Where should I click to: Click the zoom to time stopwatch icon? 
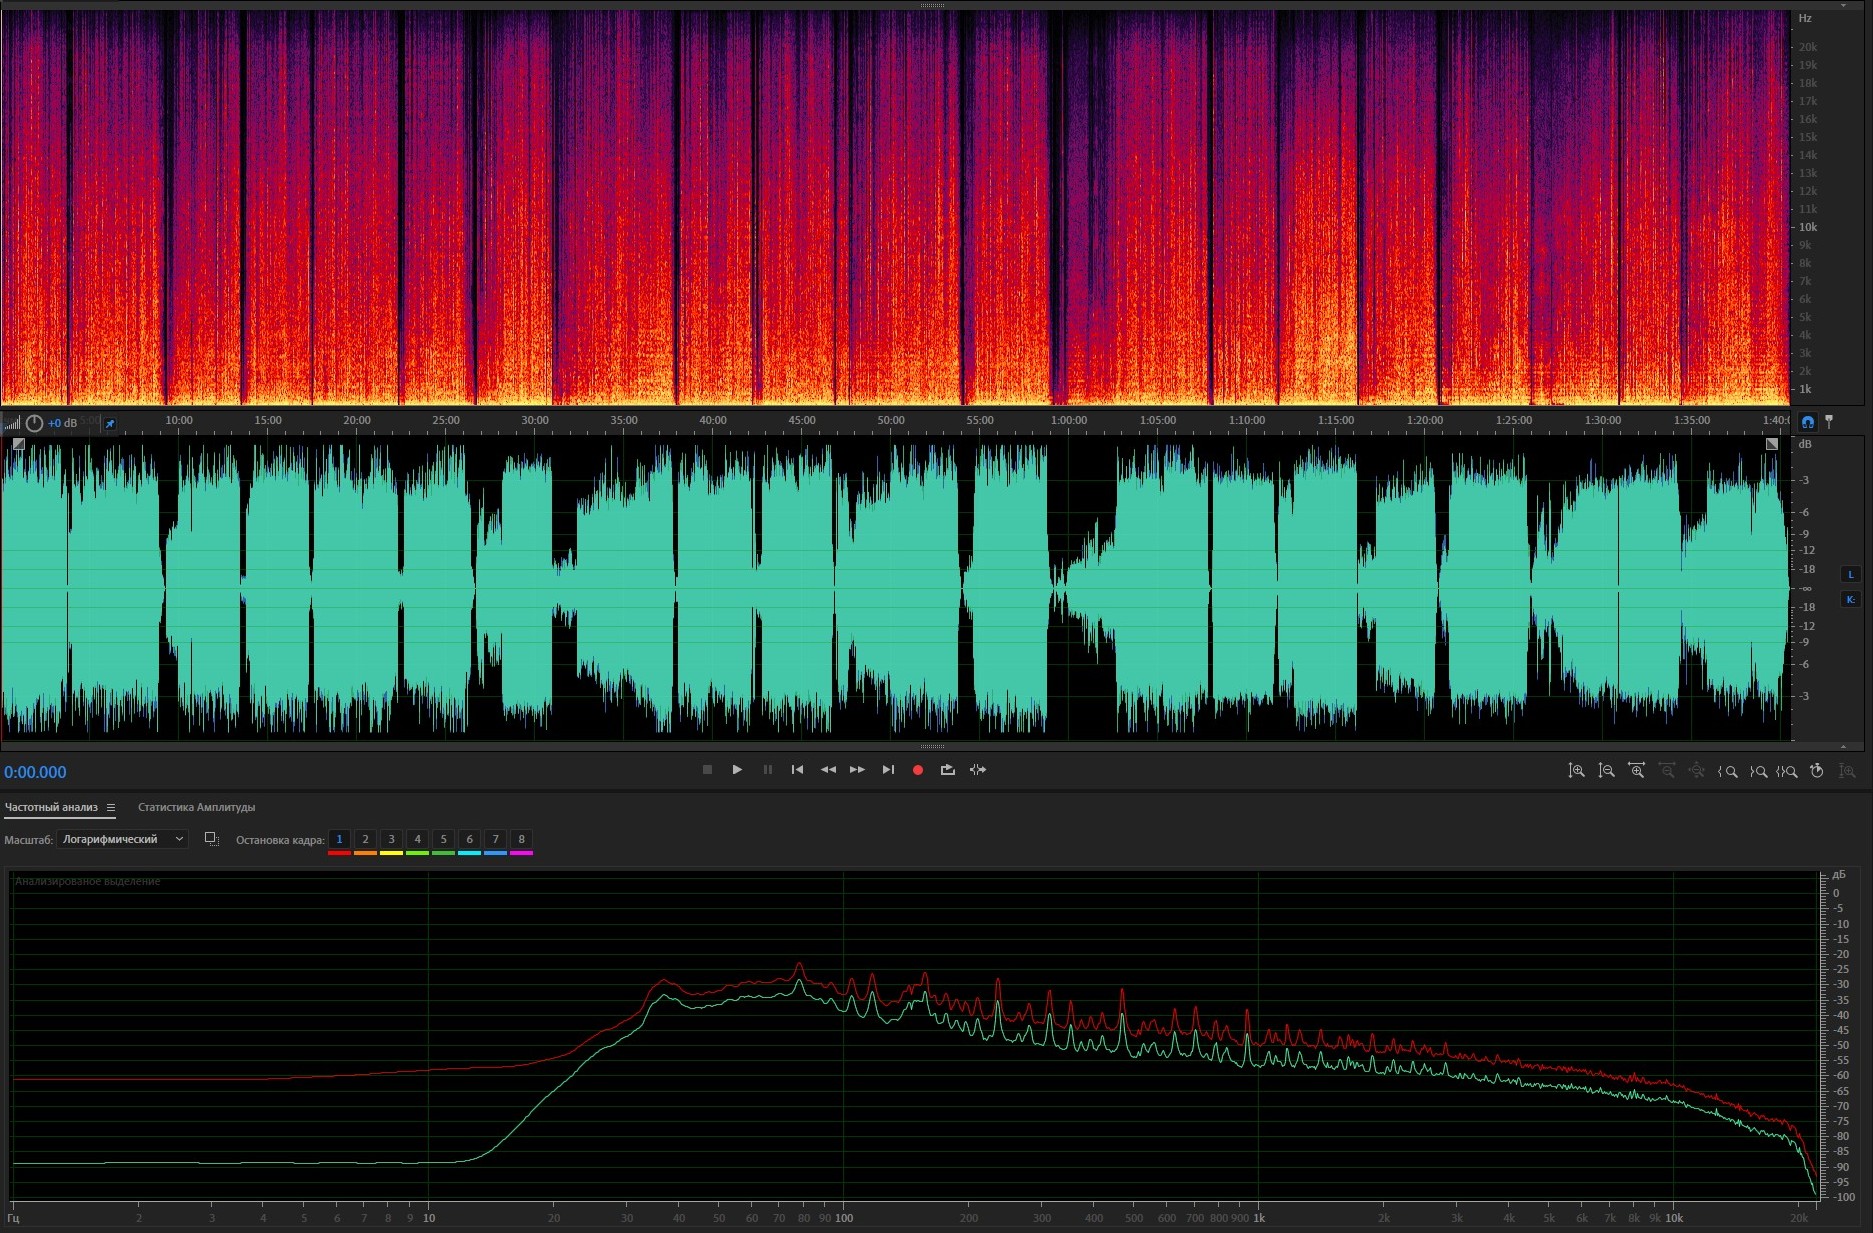click(1817, 771)
